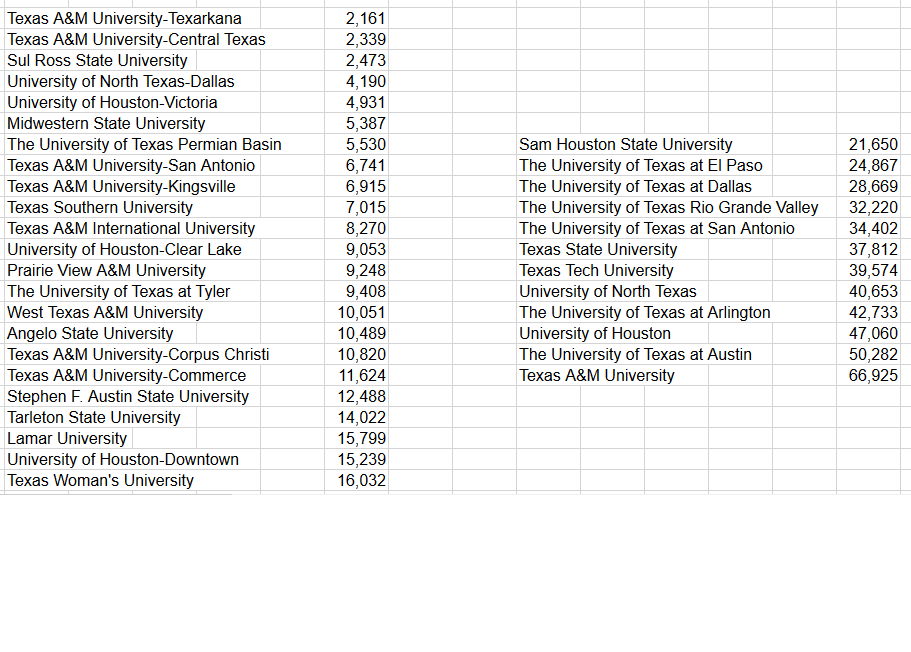Click the cell containing 47,060
This screenshot has height=652, width=911.
[x=872, y=334]
